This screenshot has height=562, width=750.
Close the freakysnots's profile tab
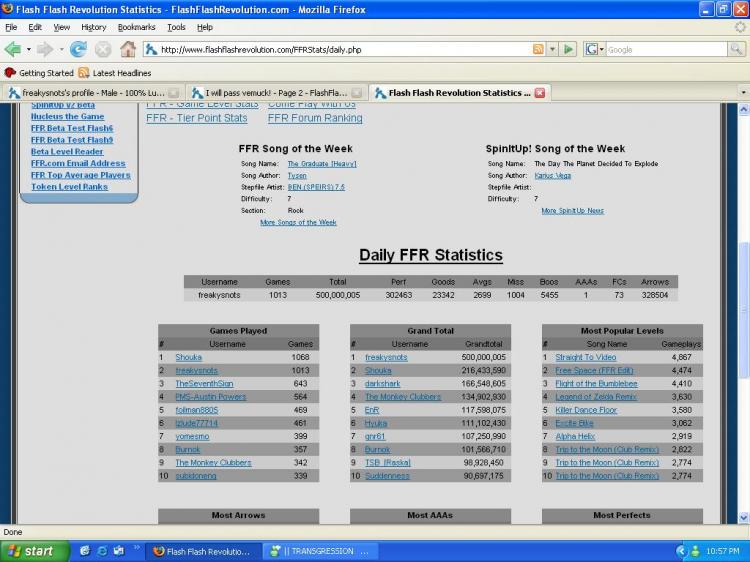[x=174, y=93]
